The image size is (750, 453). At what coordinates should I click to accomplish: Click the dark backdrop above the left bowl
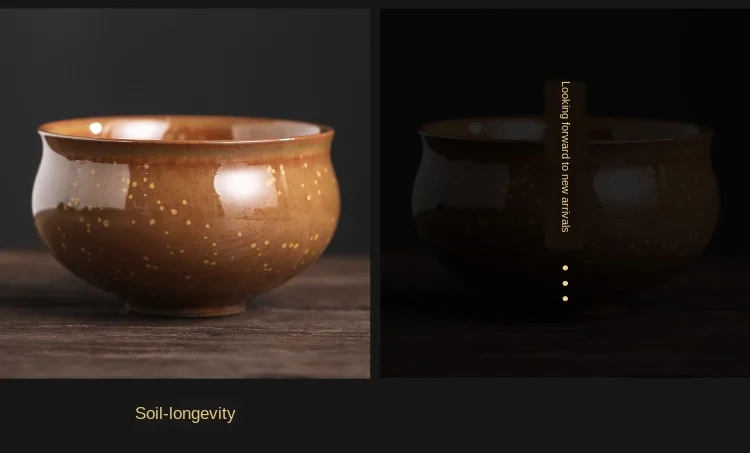[185, 60]
